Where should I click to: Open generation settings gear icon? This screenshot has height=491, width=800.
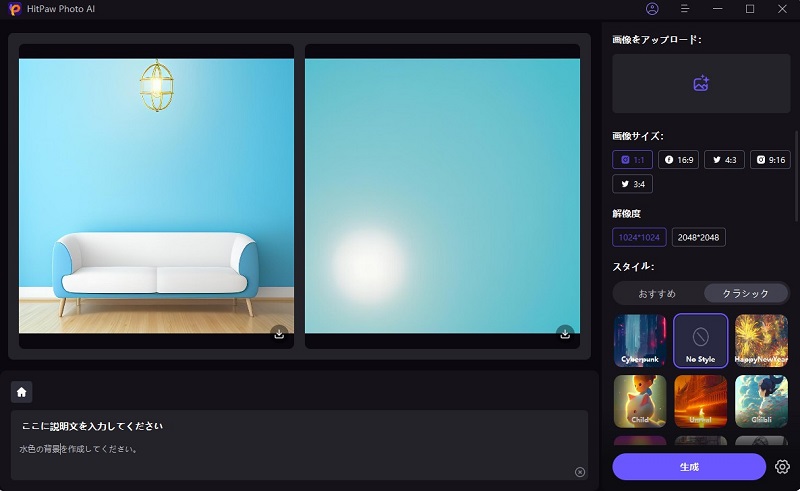coord(782,467)
